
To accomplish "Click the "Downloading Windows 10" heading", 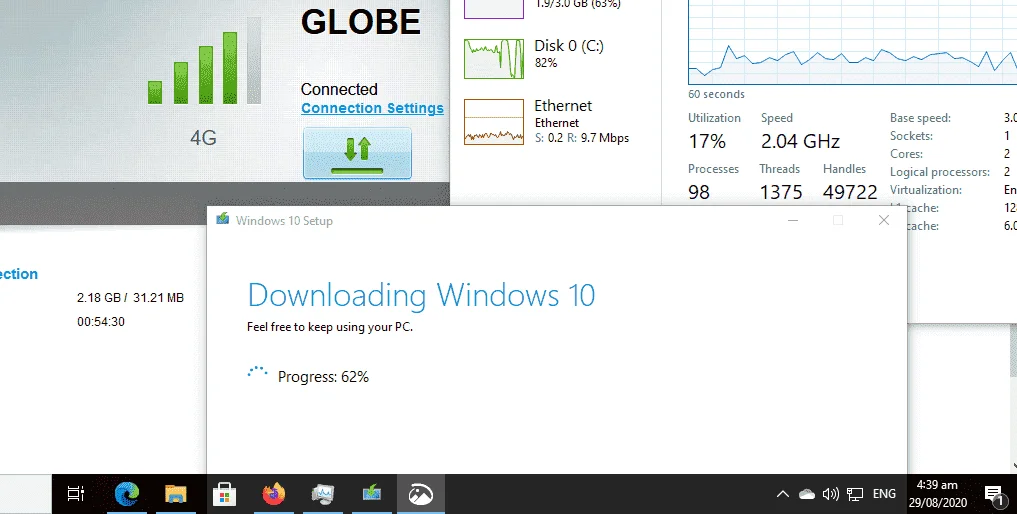I will [x=421, y=295].
